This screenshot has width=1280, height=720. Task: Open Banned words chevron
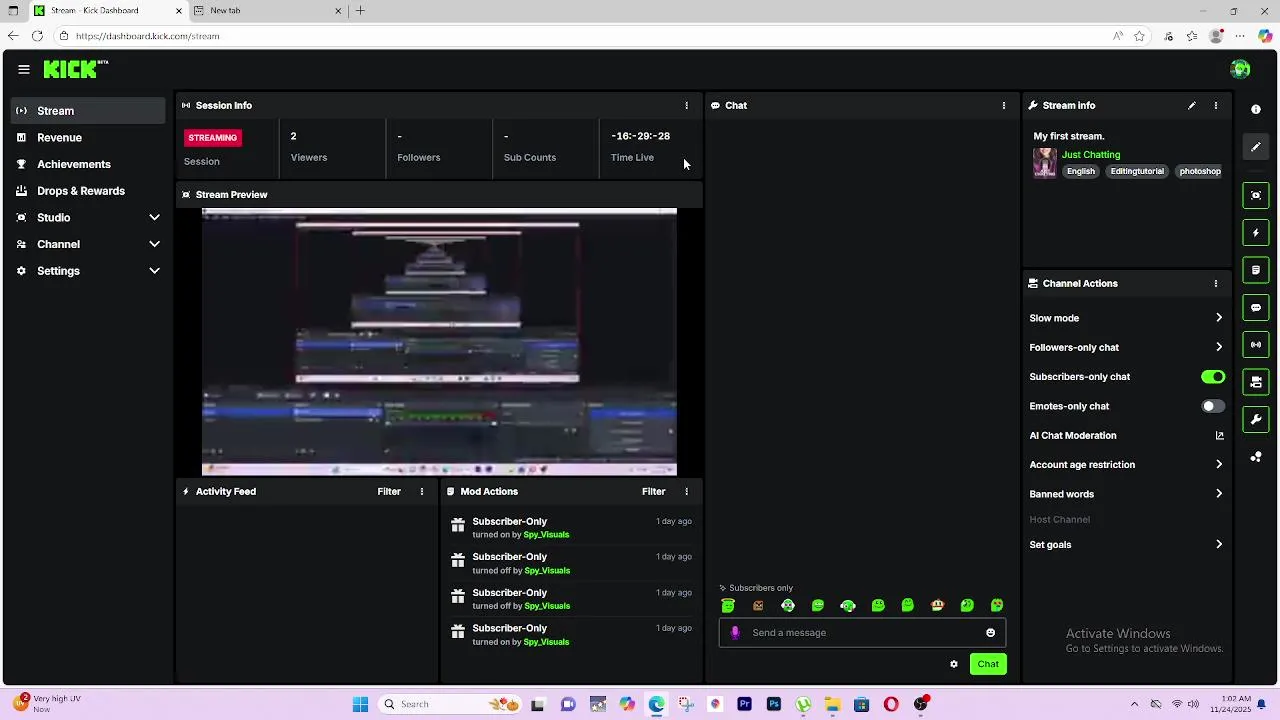pos(1219,494)
